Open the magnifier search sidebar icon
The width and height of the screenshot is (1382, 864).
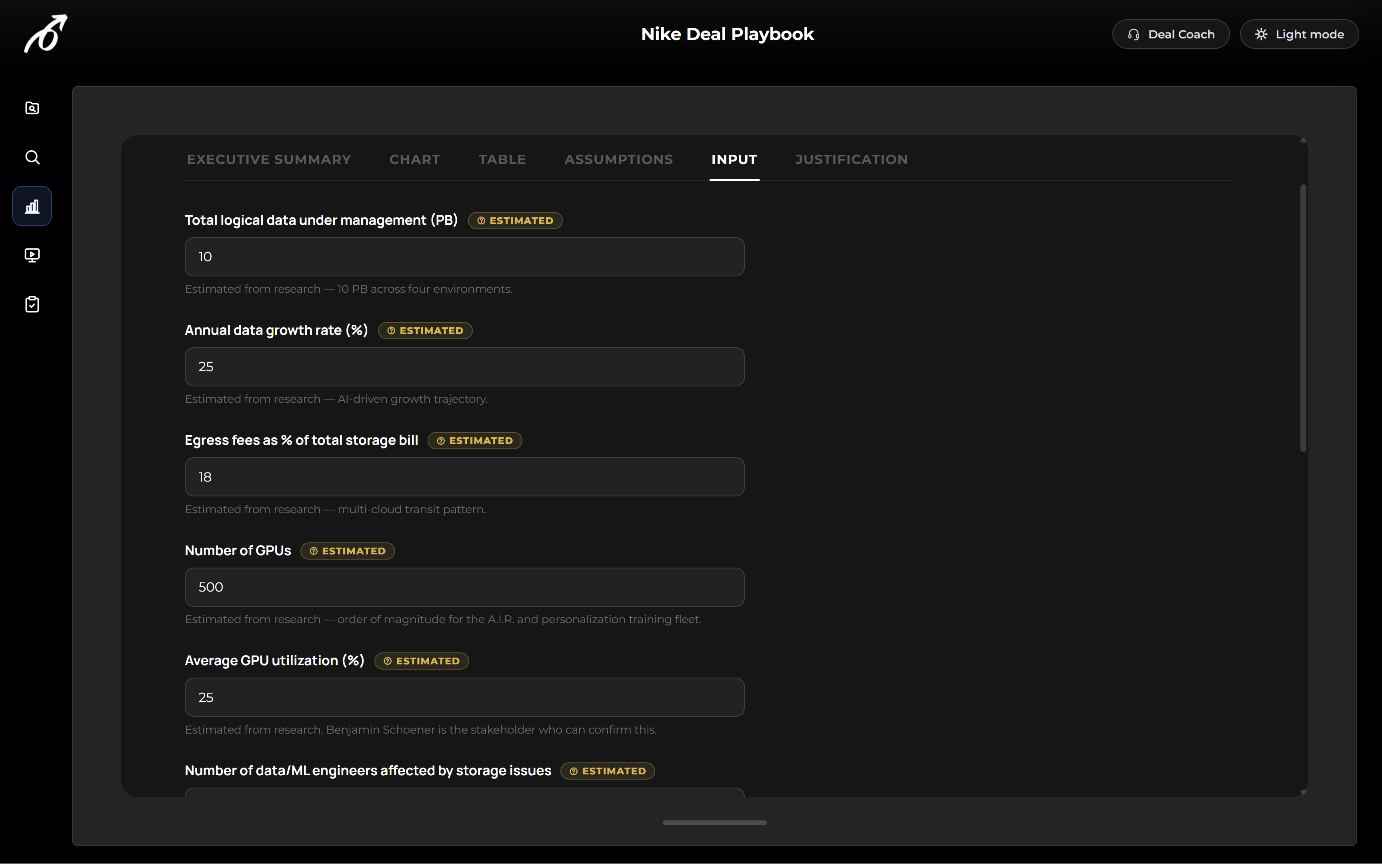pos(32,157)
